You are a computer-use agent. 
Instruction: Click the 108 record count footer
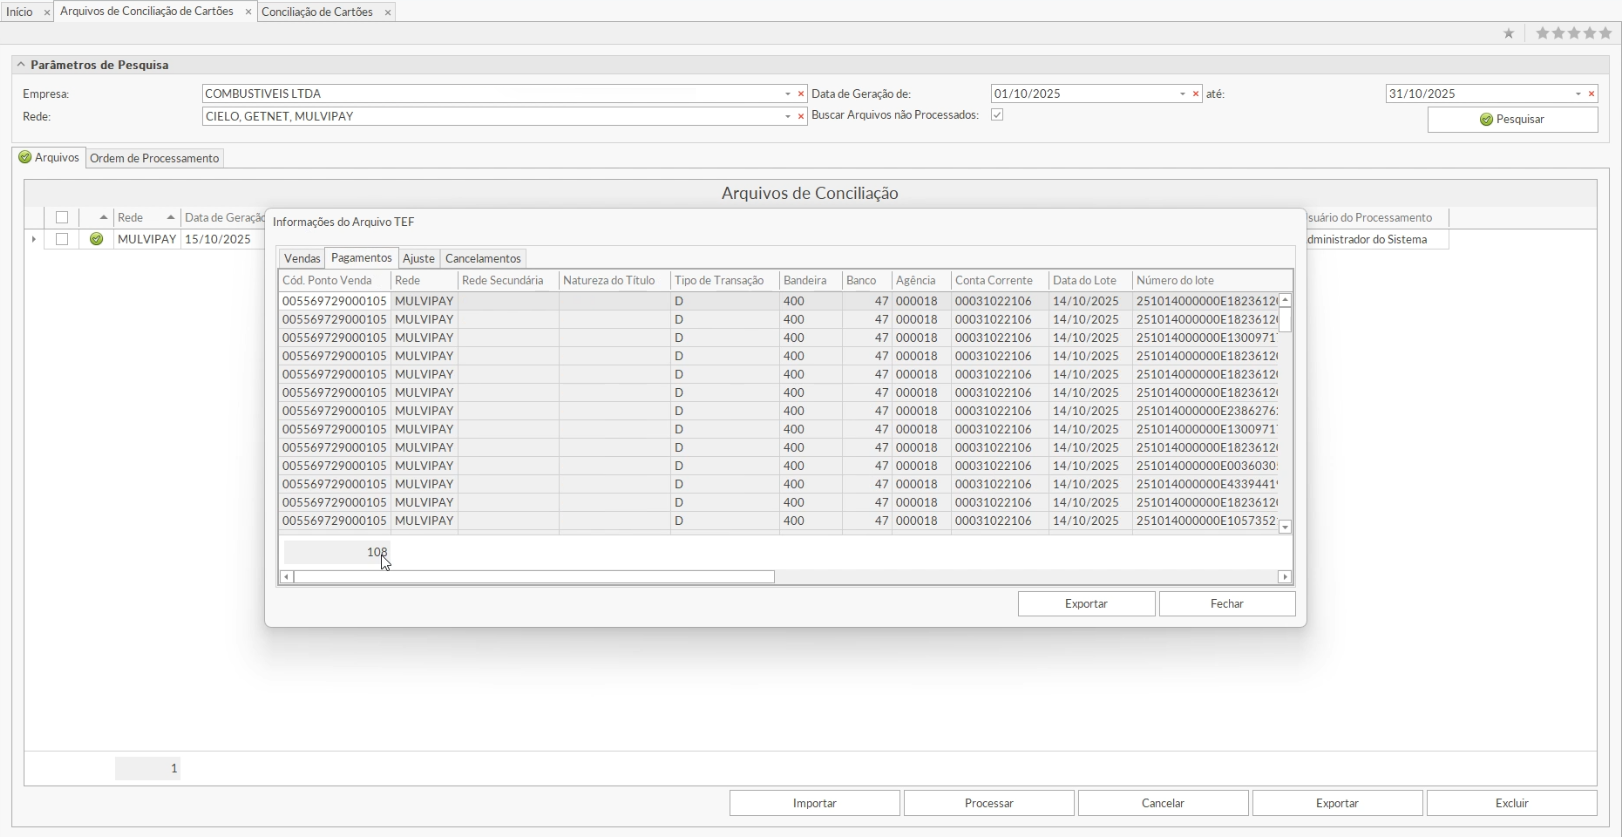pos(337,552)
